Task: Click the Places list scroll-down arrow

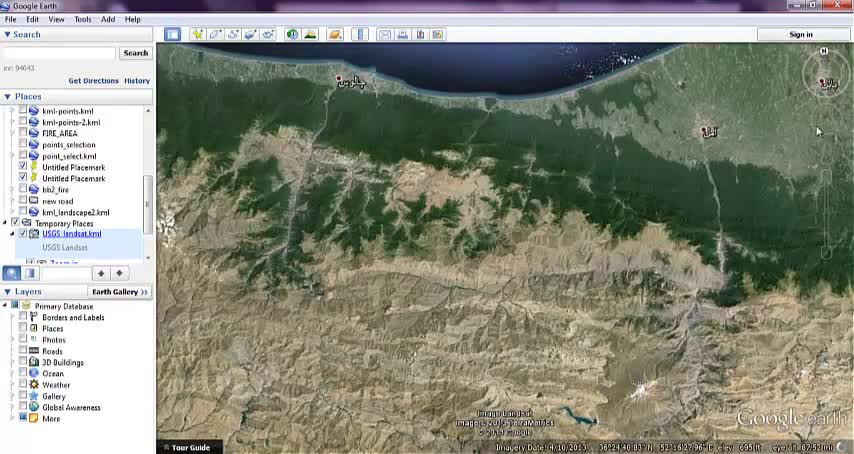Action: click(148, 258)
